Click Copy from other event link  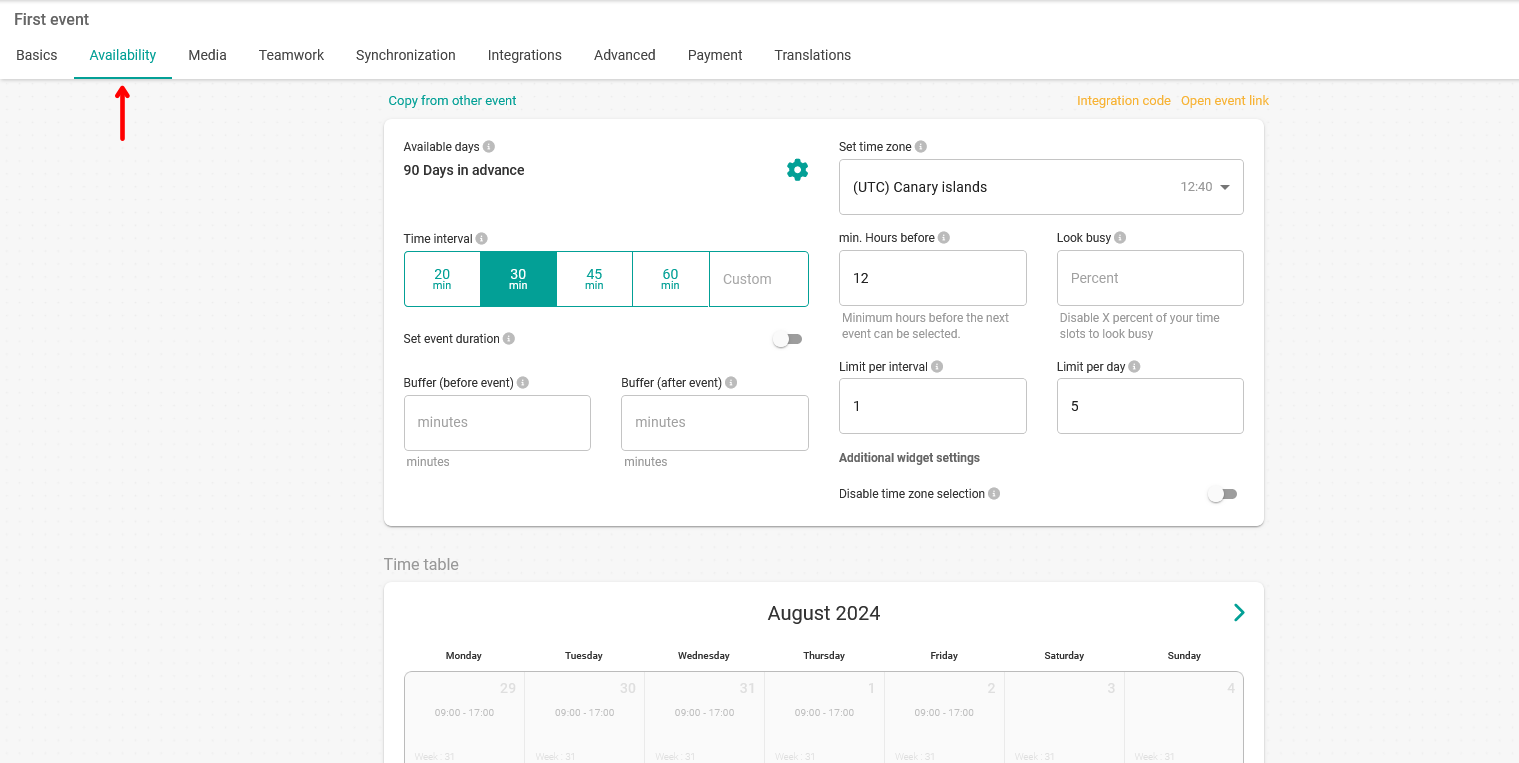[x=453, y=101]
